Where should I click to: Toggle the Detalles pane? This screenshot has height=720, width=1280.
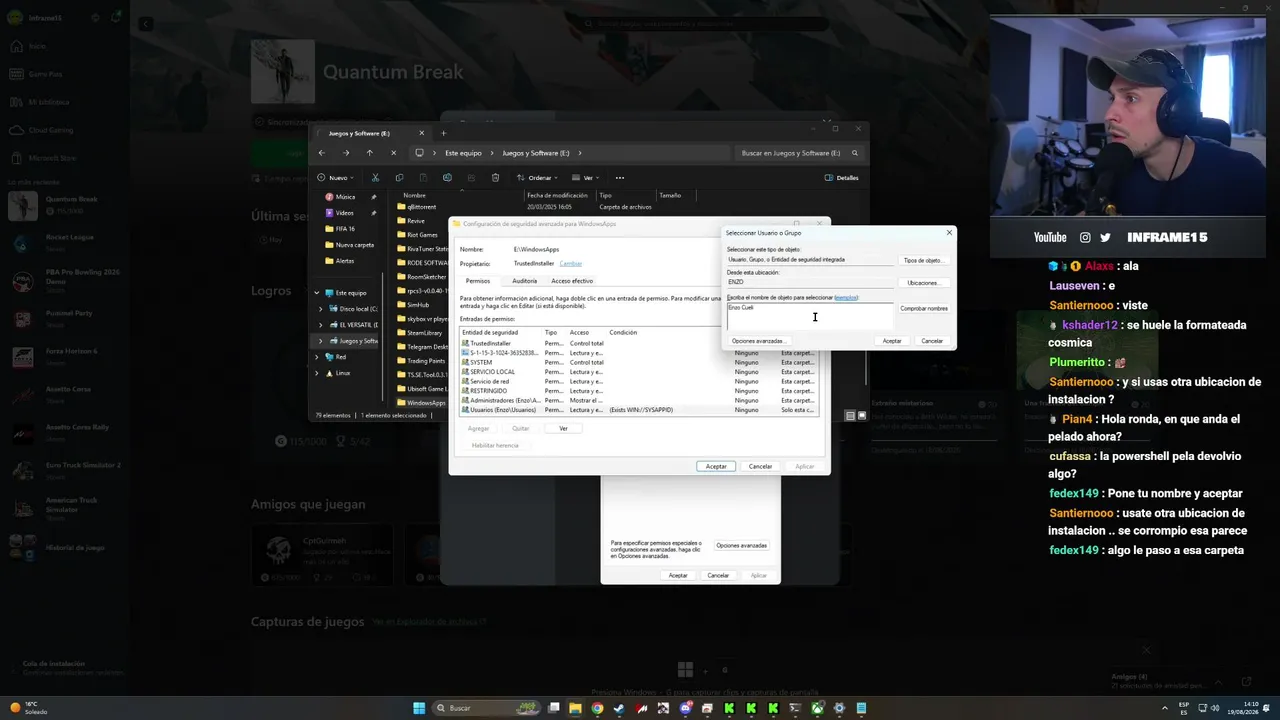tap(841, 178)
